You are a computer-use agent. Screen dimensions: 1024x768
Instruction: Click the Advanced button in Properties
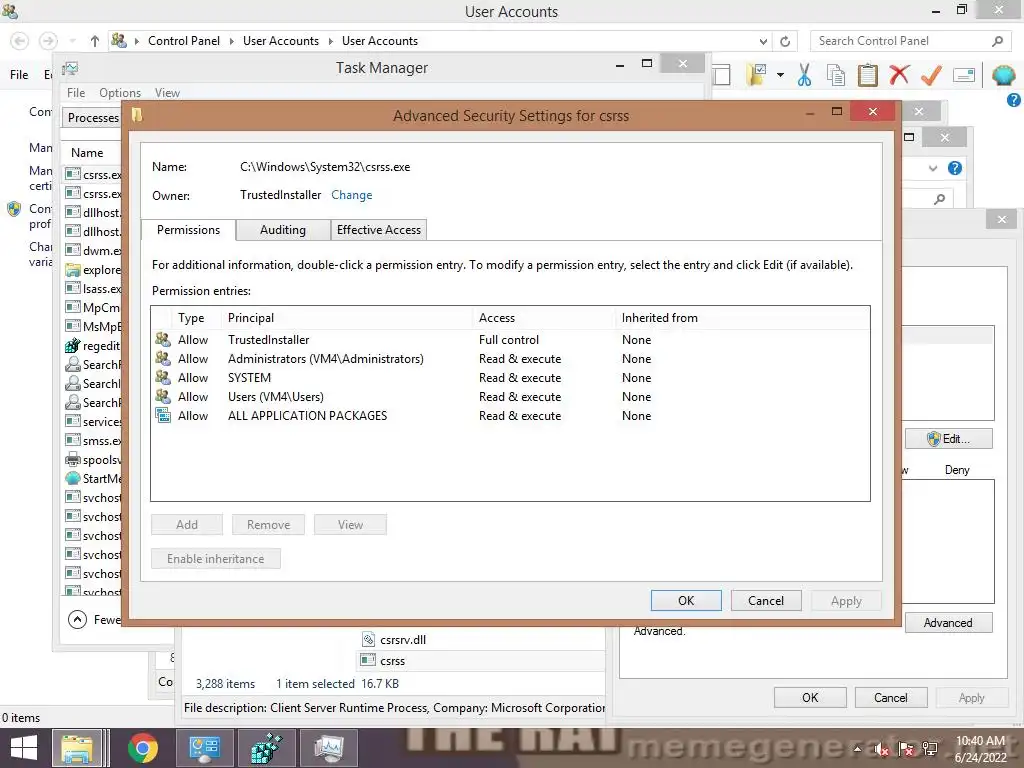point(948,623)
